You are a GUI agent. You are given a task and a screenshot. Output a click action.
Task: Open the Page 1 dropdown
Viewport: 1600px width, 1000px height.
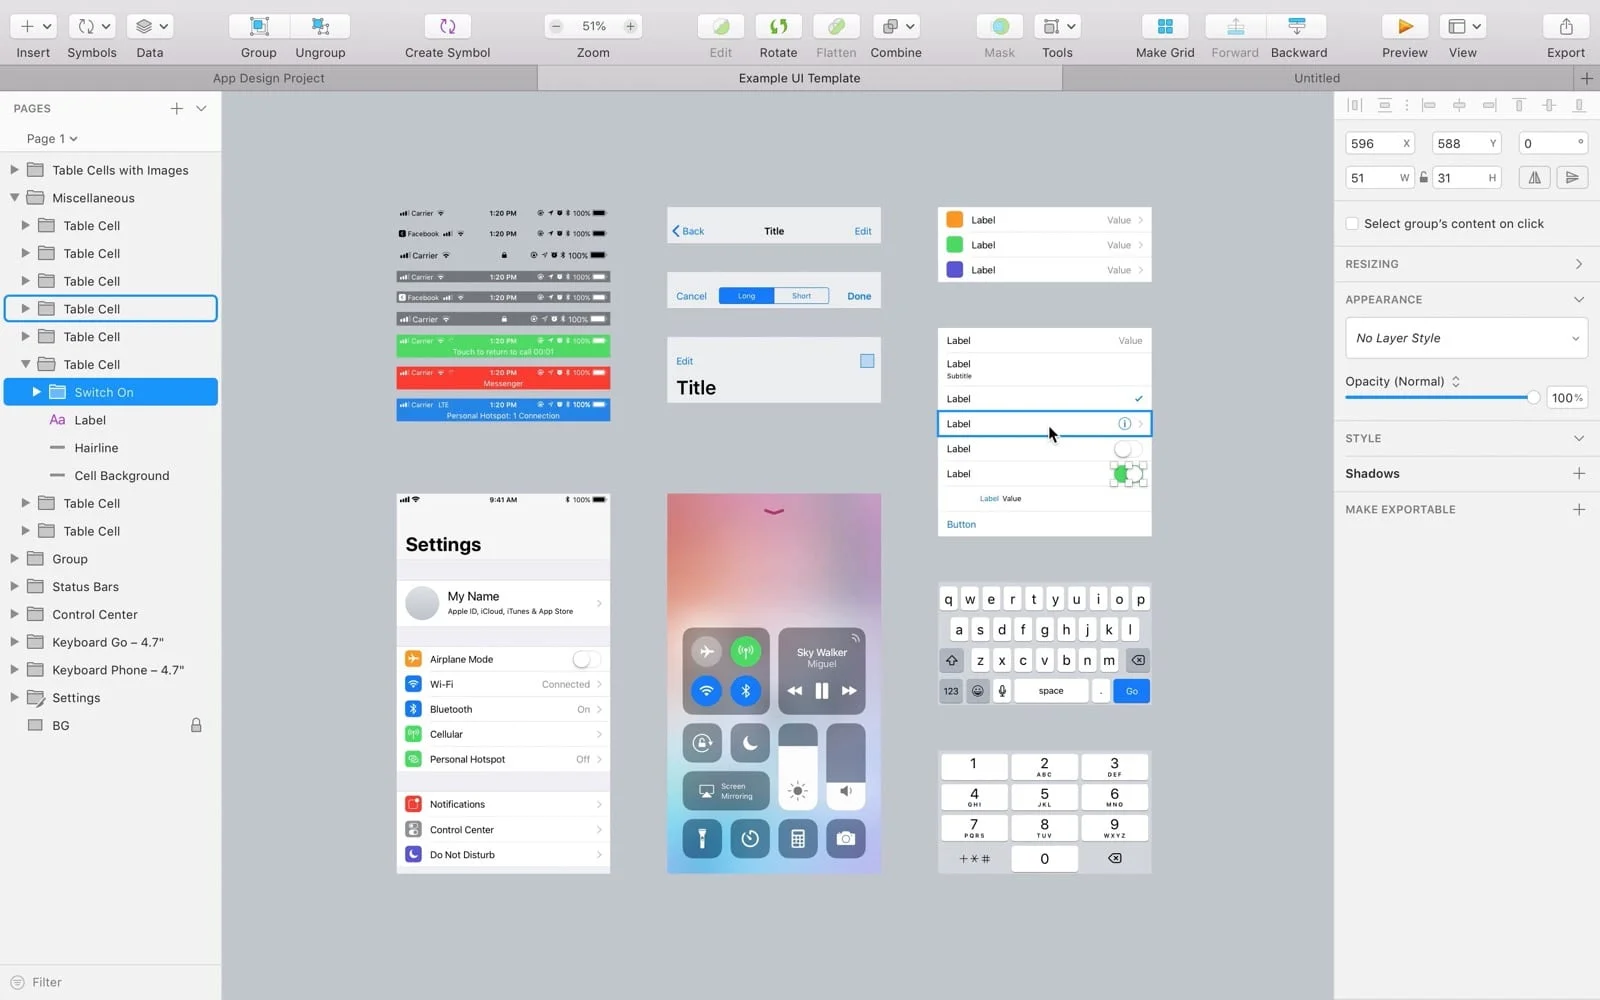(x=52, y=139)
